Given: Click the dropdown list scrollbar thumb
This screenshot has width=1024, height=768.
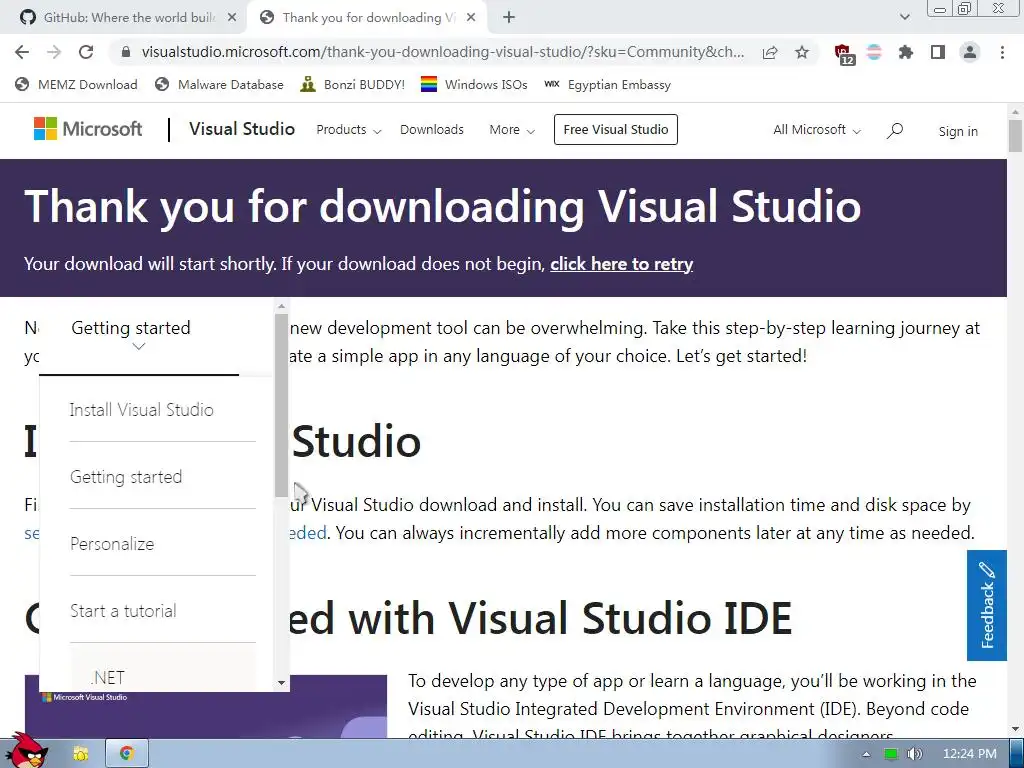Looking at the screenshot, I should (x=281, y=405).
